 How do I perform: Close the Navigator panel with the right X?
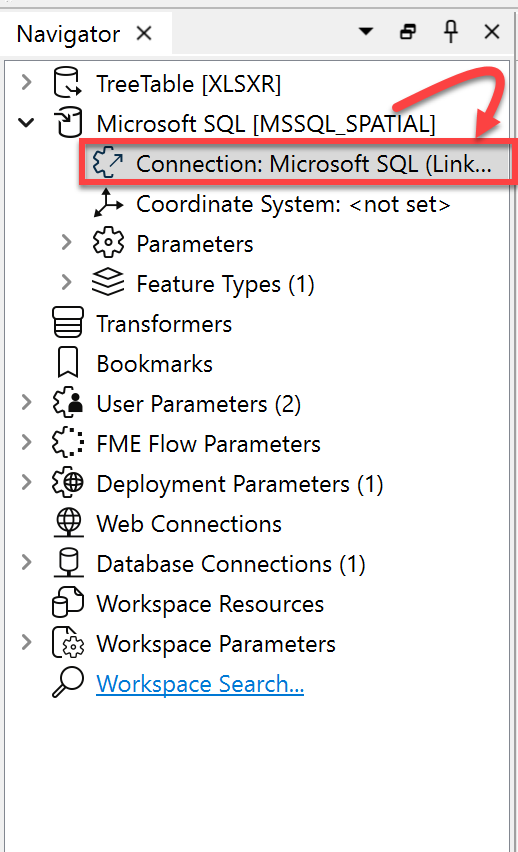491,32
